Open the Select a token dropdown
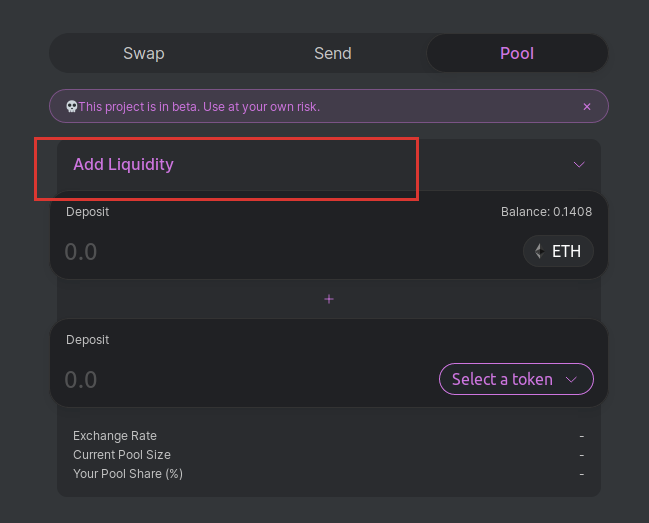Viewport: 649px width, 523px height. click(516, 379)
